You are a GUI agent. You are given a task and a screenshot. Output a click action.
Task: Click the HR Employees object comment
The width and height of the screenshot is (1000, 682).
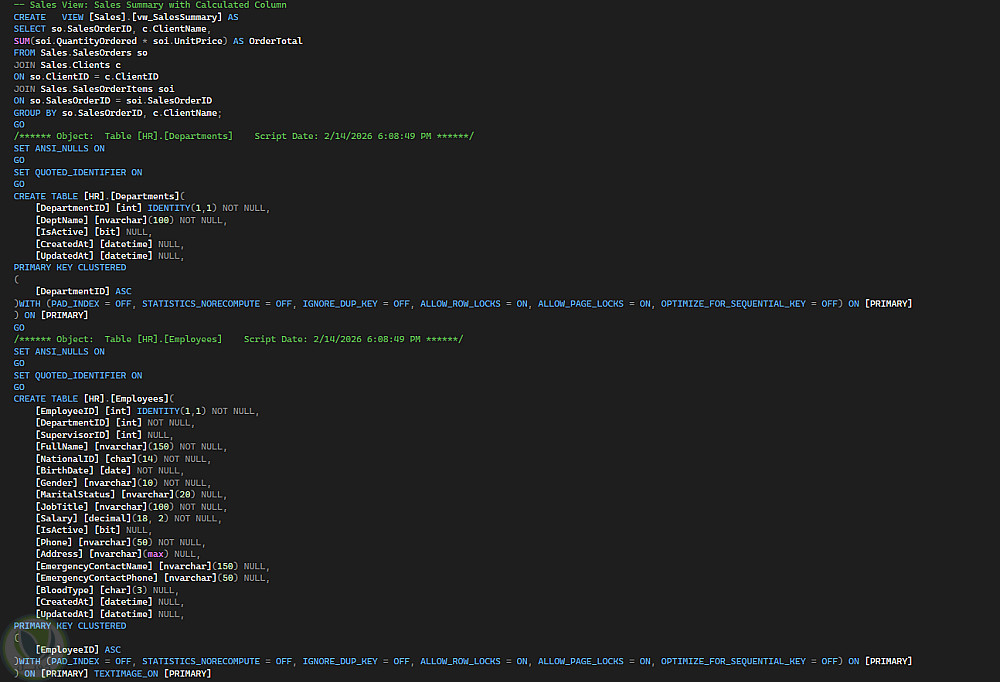(238, 339)
